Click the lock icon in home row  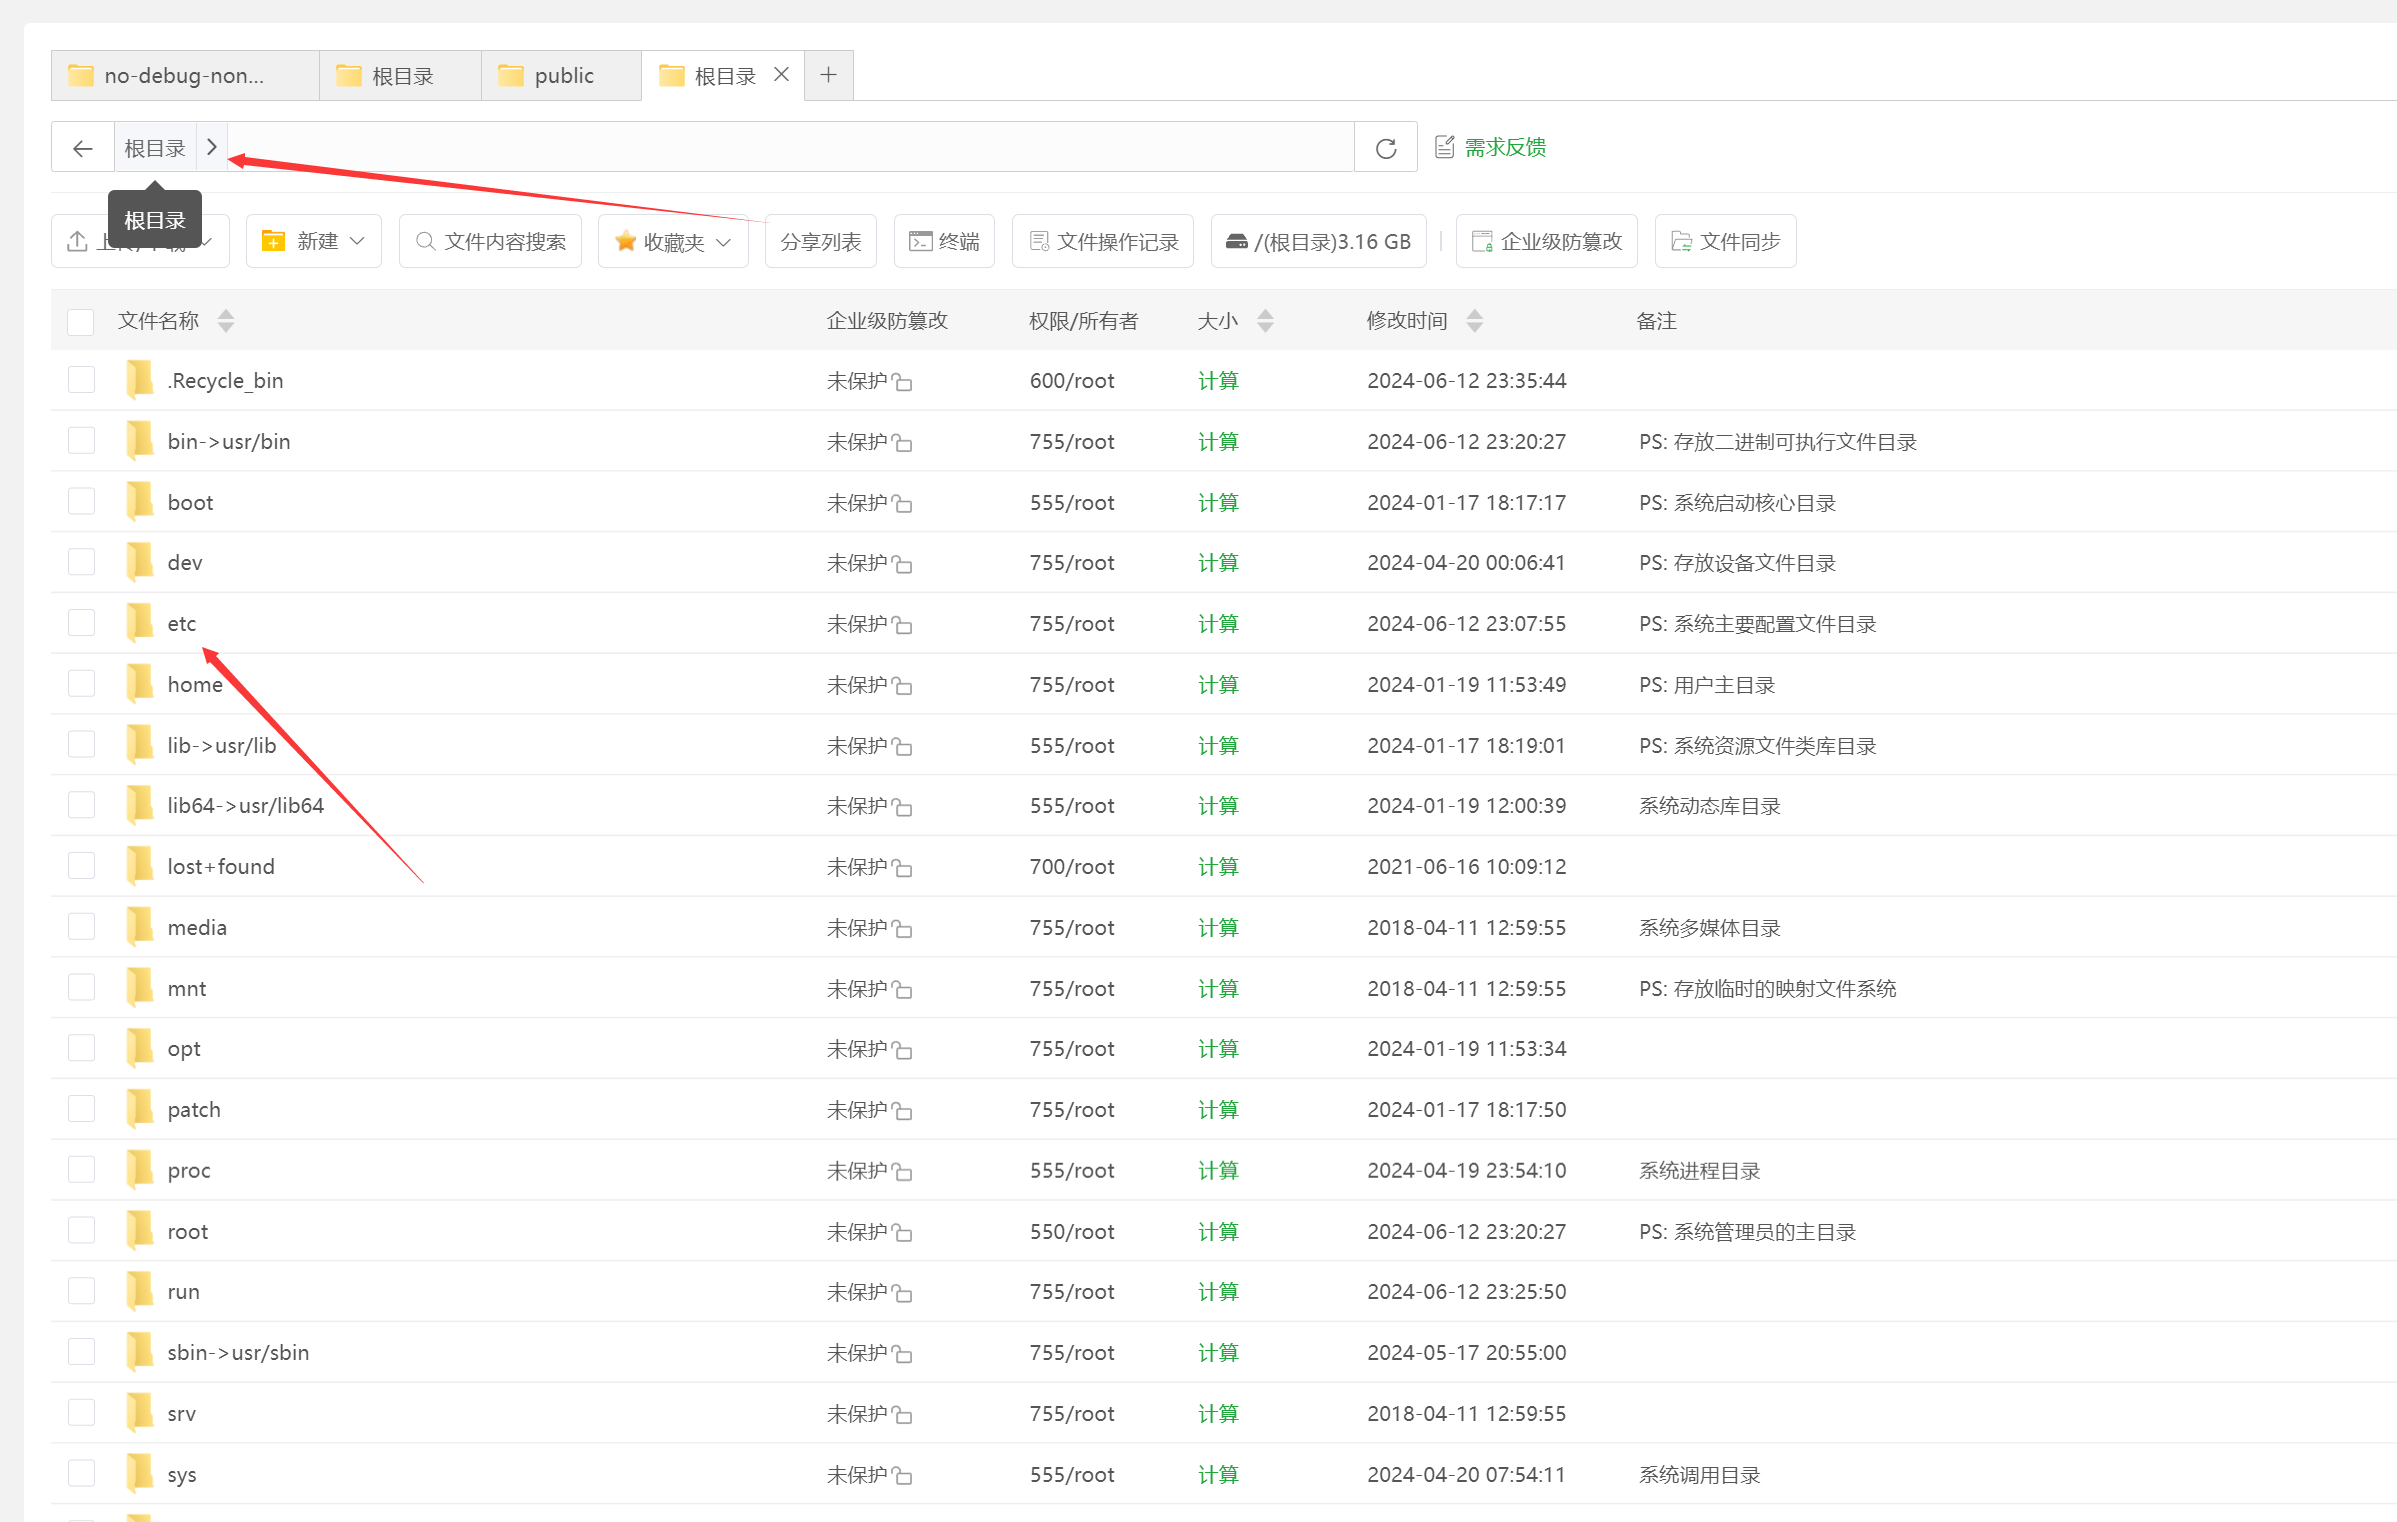pos(902,685)
